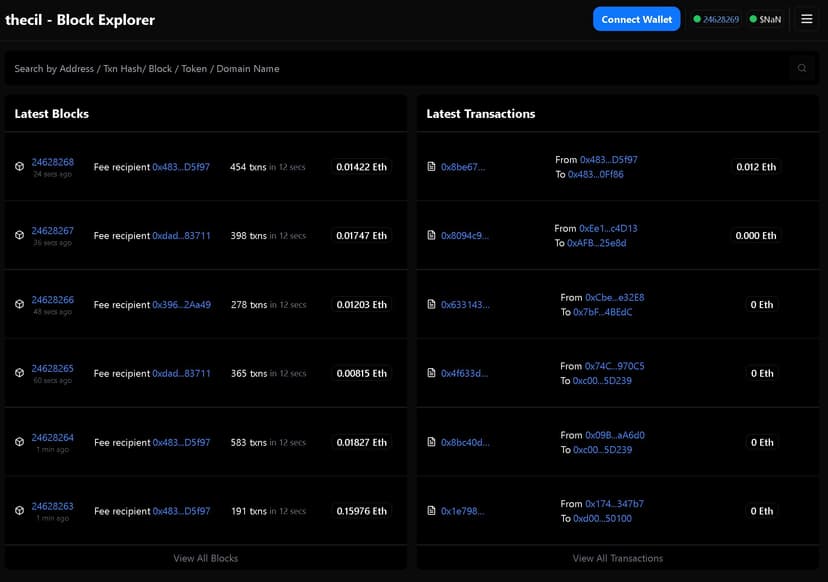
Task: Click View All Blocks
Action: pyautogui.click(x=206, y=558)
